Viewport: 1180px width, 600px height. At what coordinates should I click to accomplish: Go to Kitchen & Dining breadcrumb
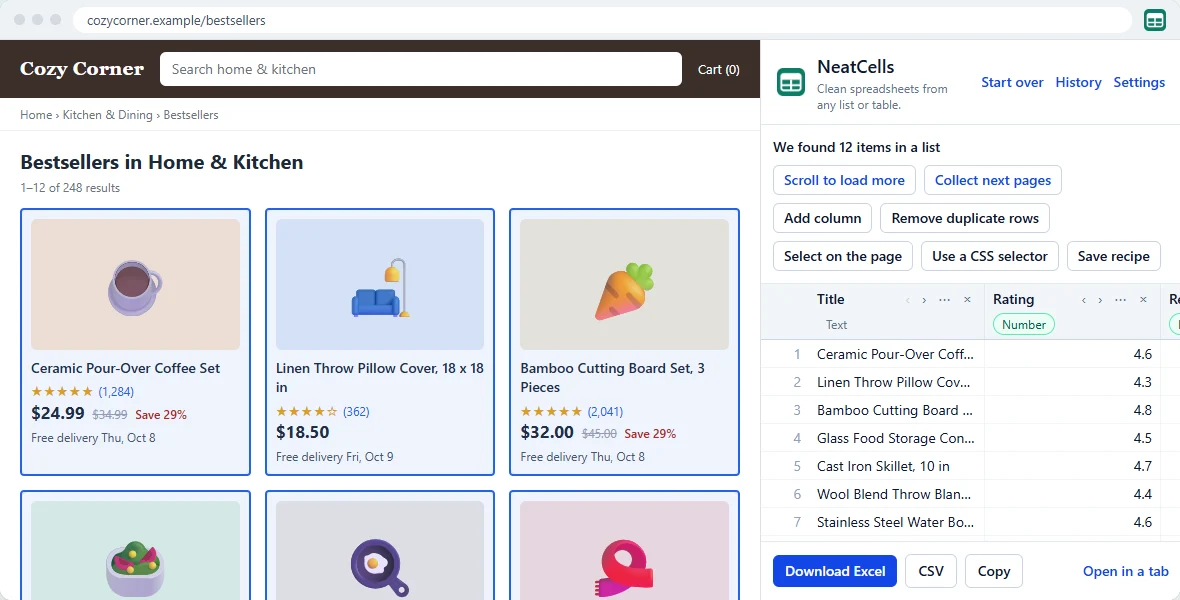pyautogui.click(x=108, y=115)
